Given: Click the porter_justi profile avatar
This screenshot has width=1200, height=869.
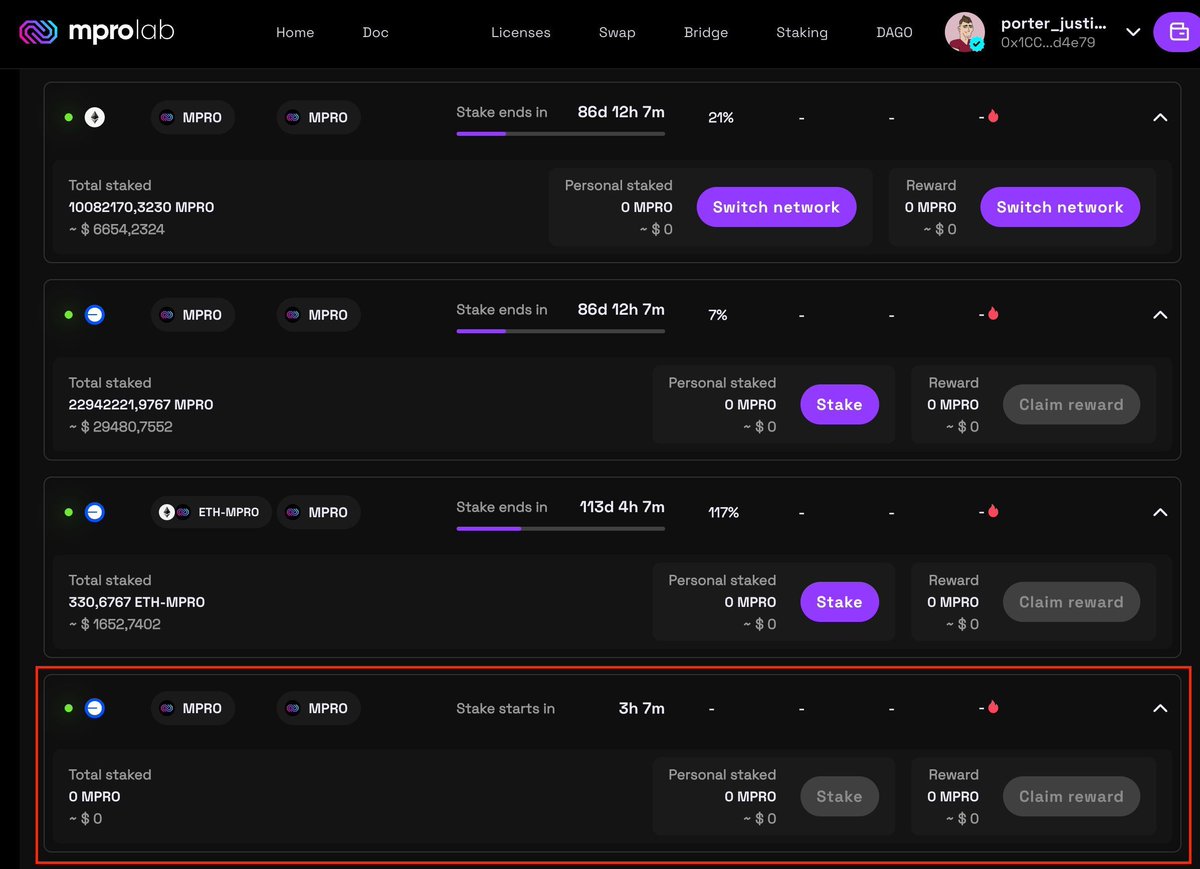Looking at the screenshot, I should (965, 32).
